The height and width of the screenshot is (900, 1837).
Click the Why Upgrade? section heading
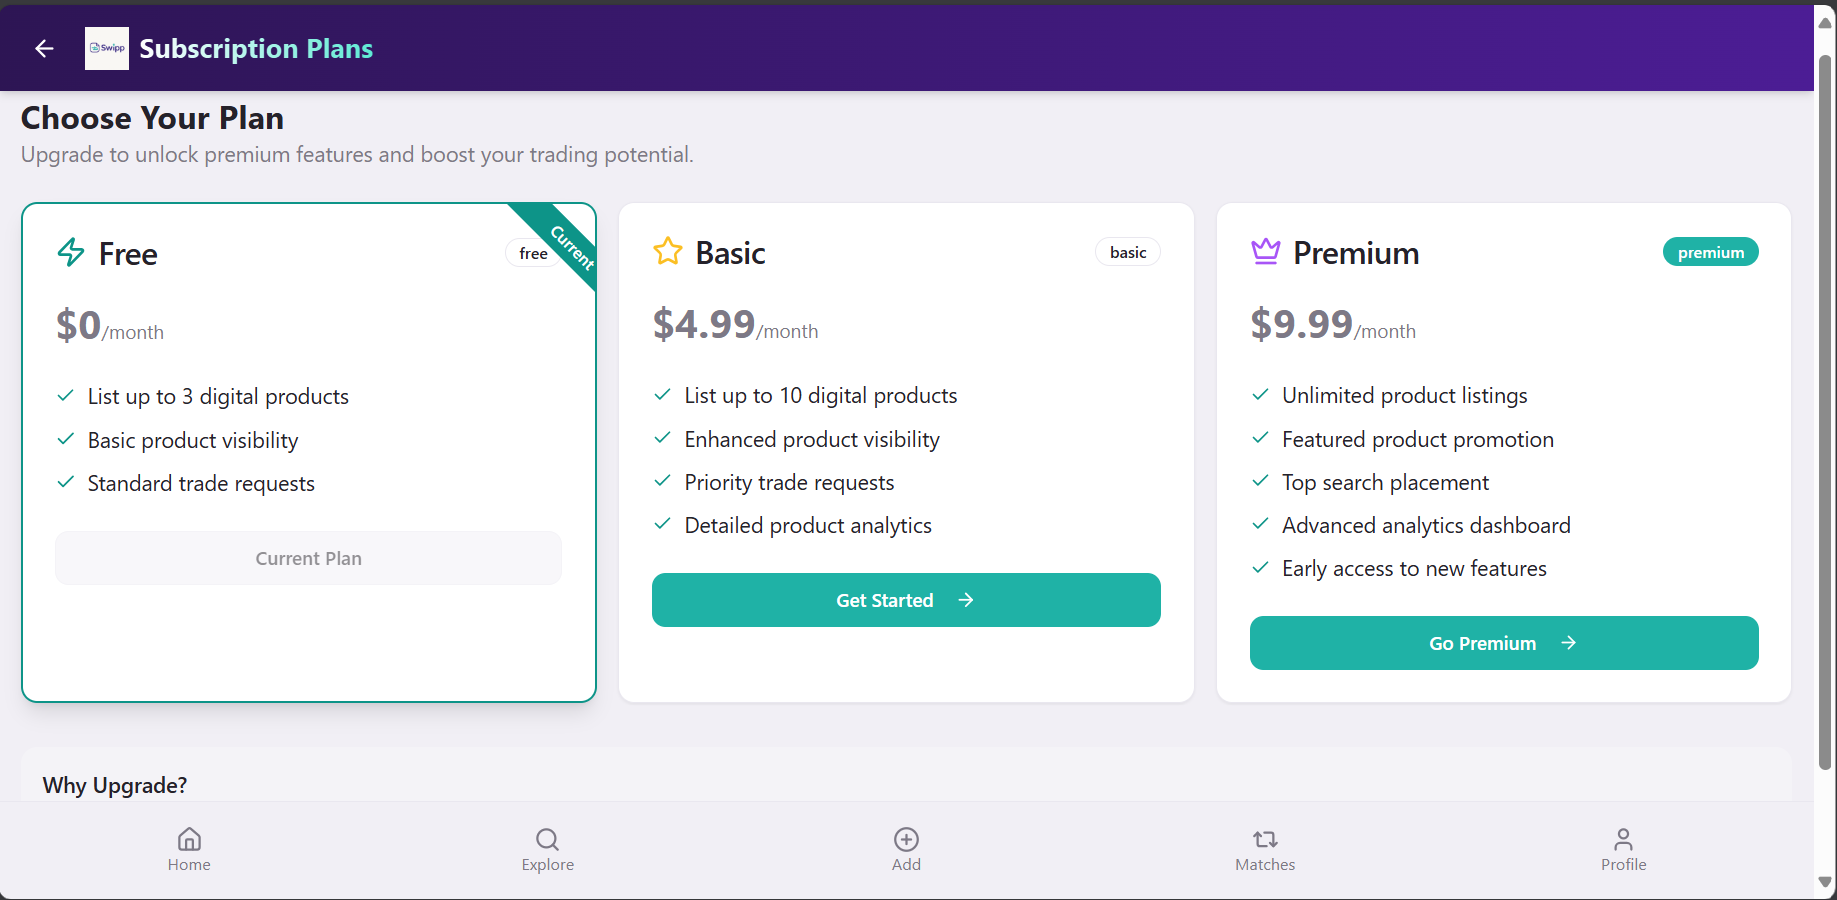pyautogui.click(x=115, y=785)
